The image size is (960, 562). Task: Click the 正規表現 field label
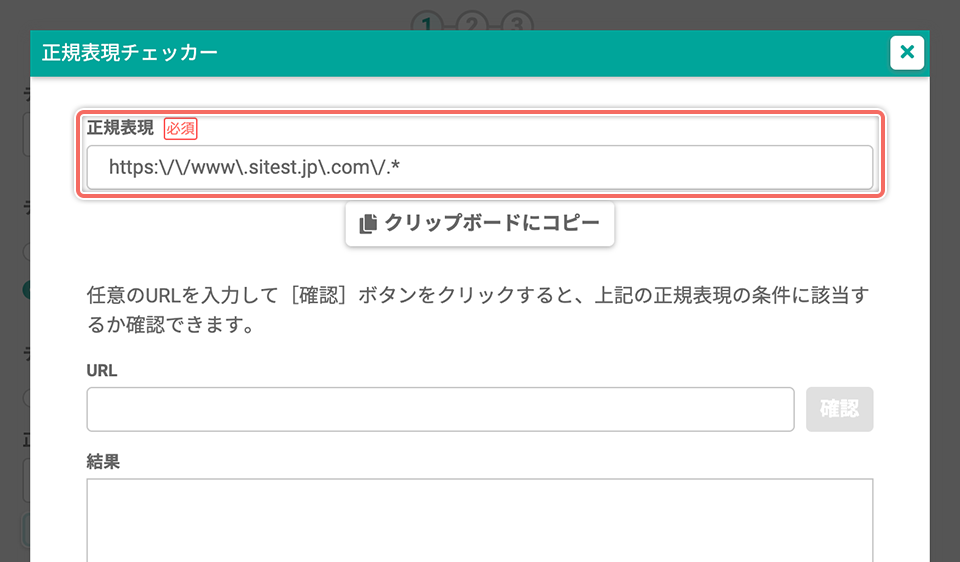(120, 128)
